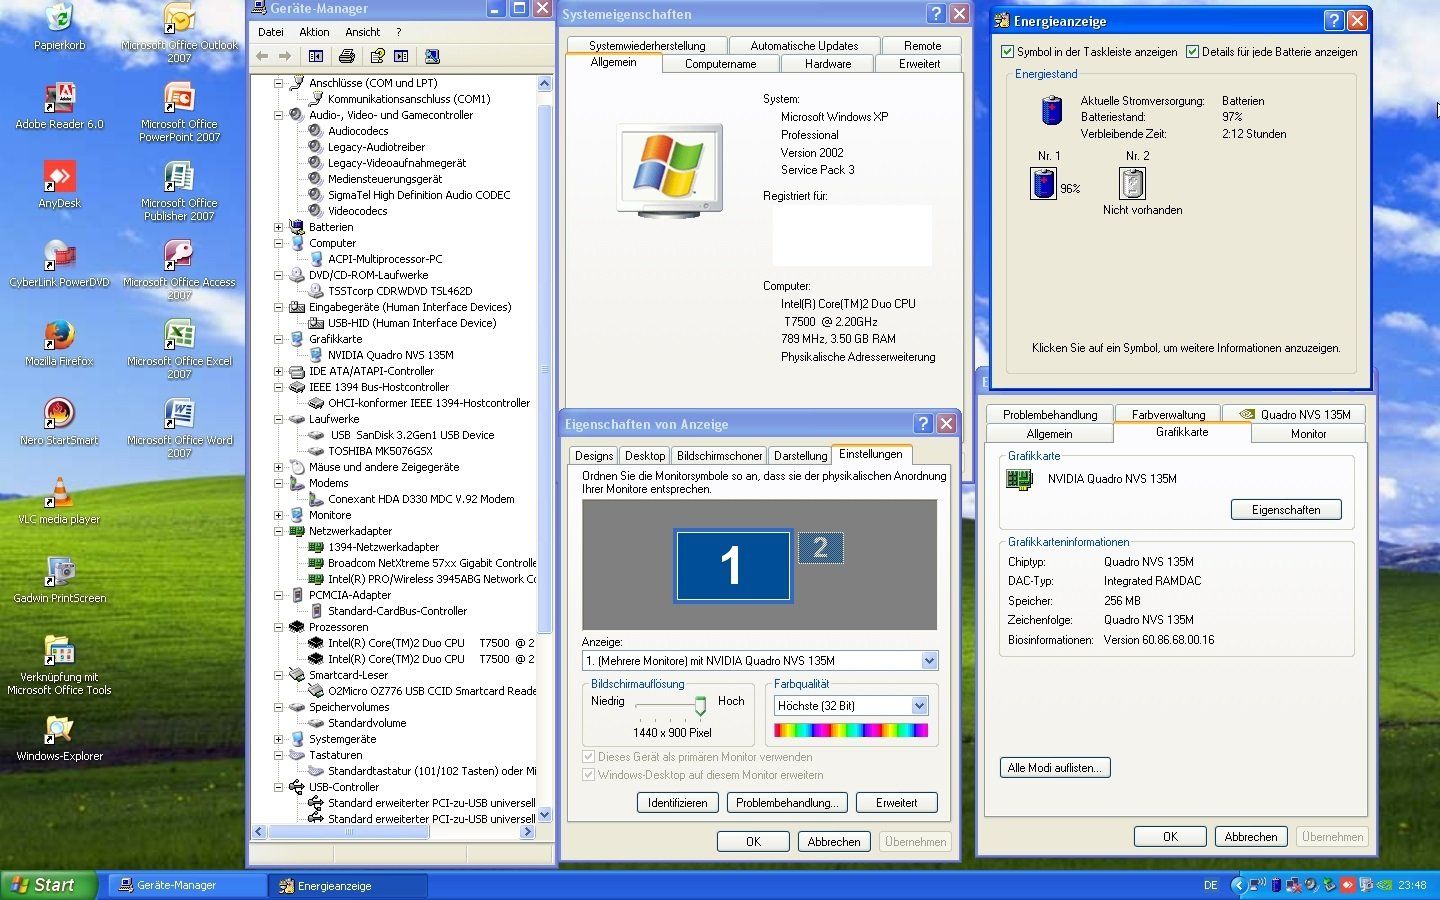Select monitor 2 in display arrangement
The width and height of the screenshot is (1440, 900).
tap(820, 548)
